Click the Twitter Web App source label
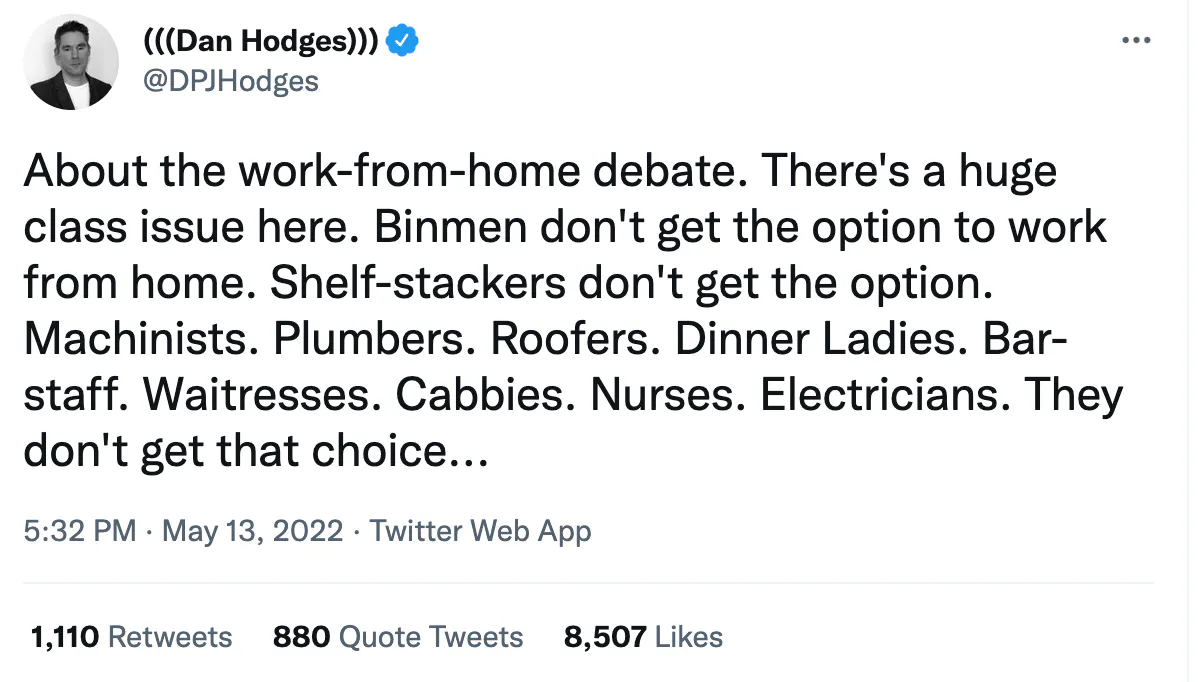1198x682 pixels. coord(481,530)
